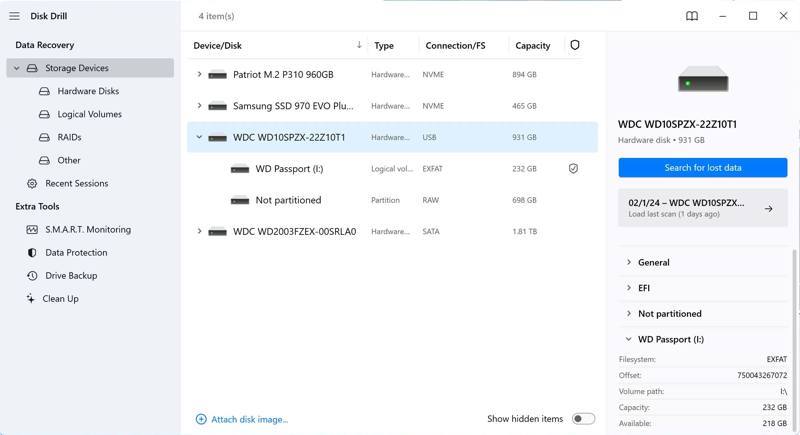Viewport: 800px width, 435px height.
Task: Expand the Samsung SSD 970 EVO row
Action: tap(199, 106)
